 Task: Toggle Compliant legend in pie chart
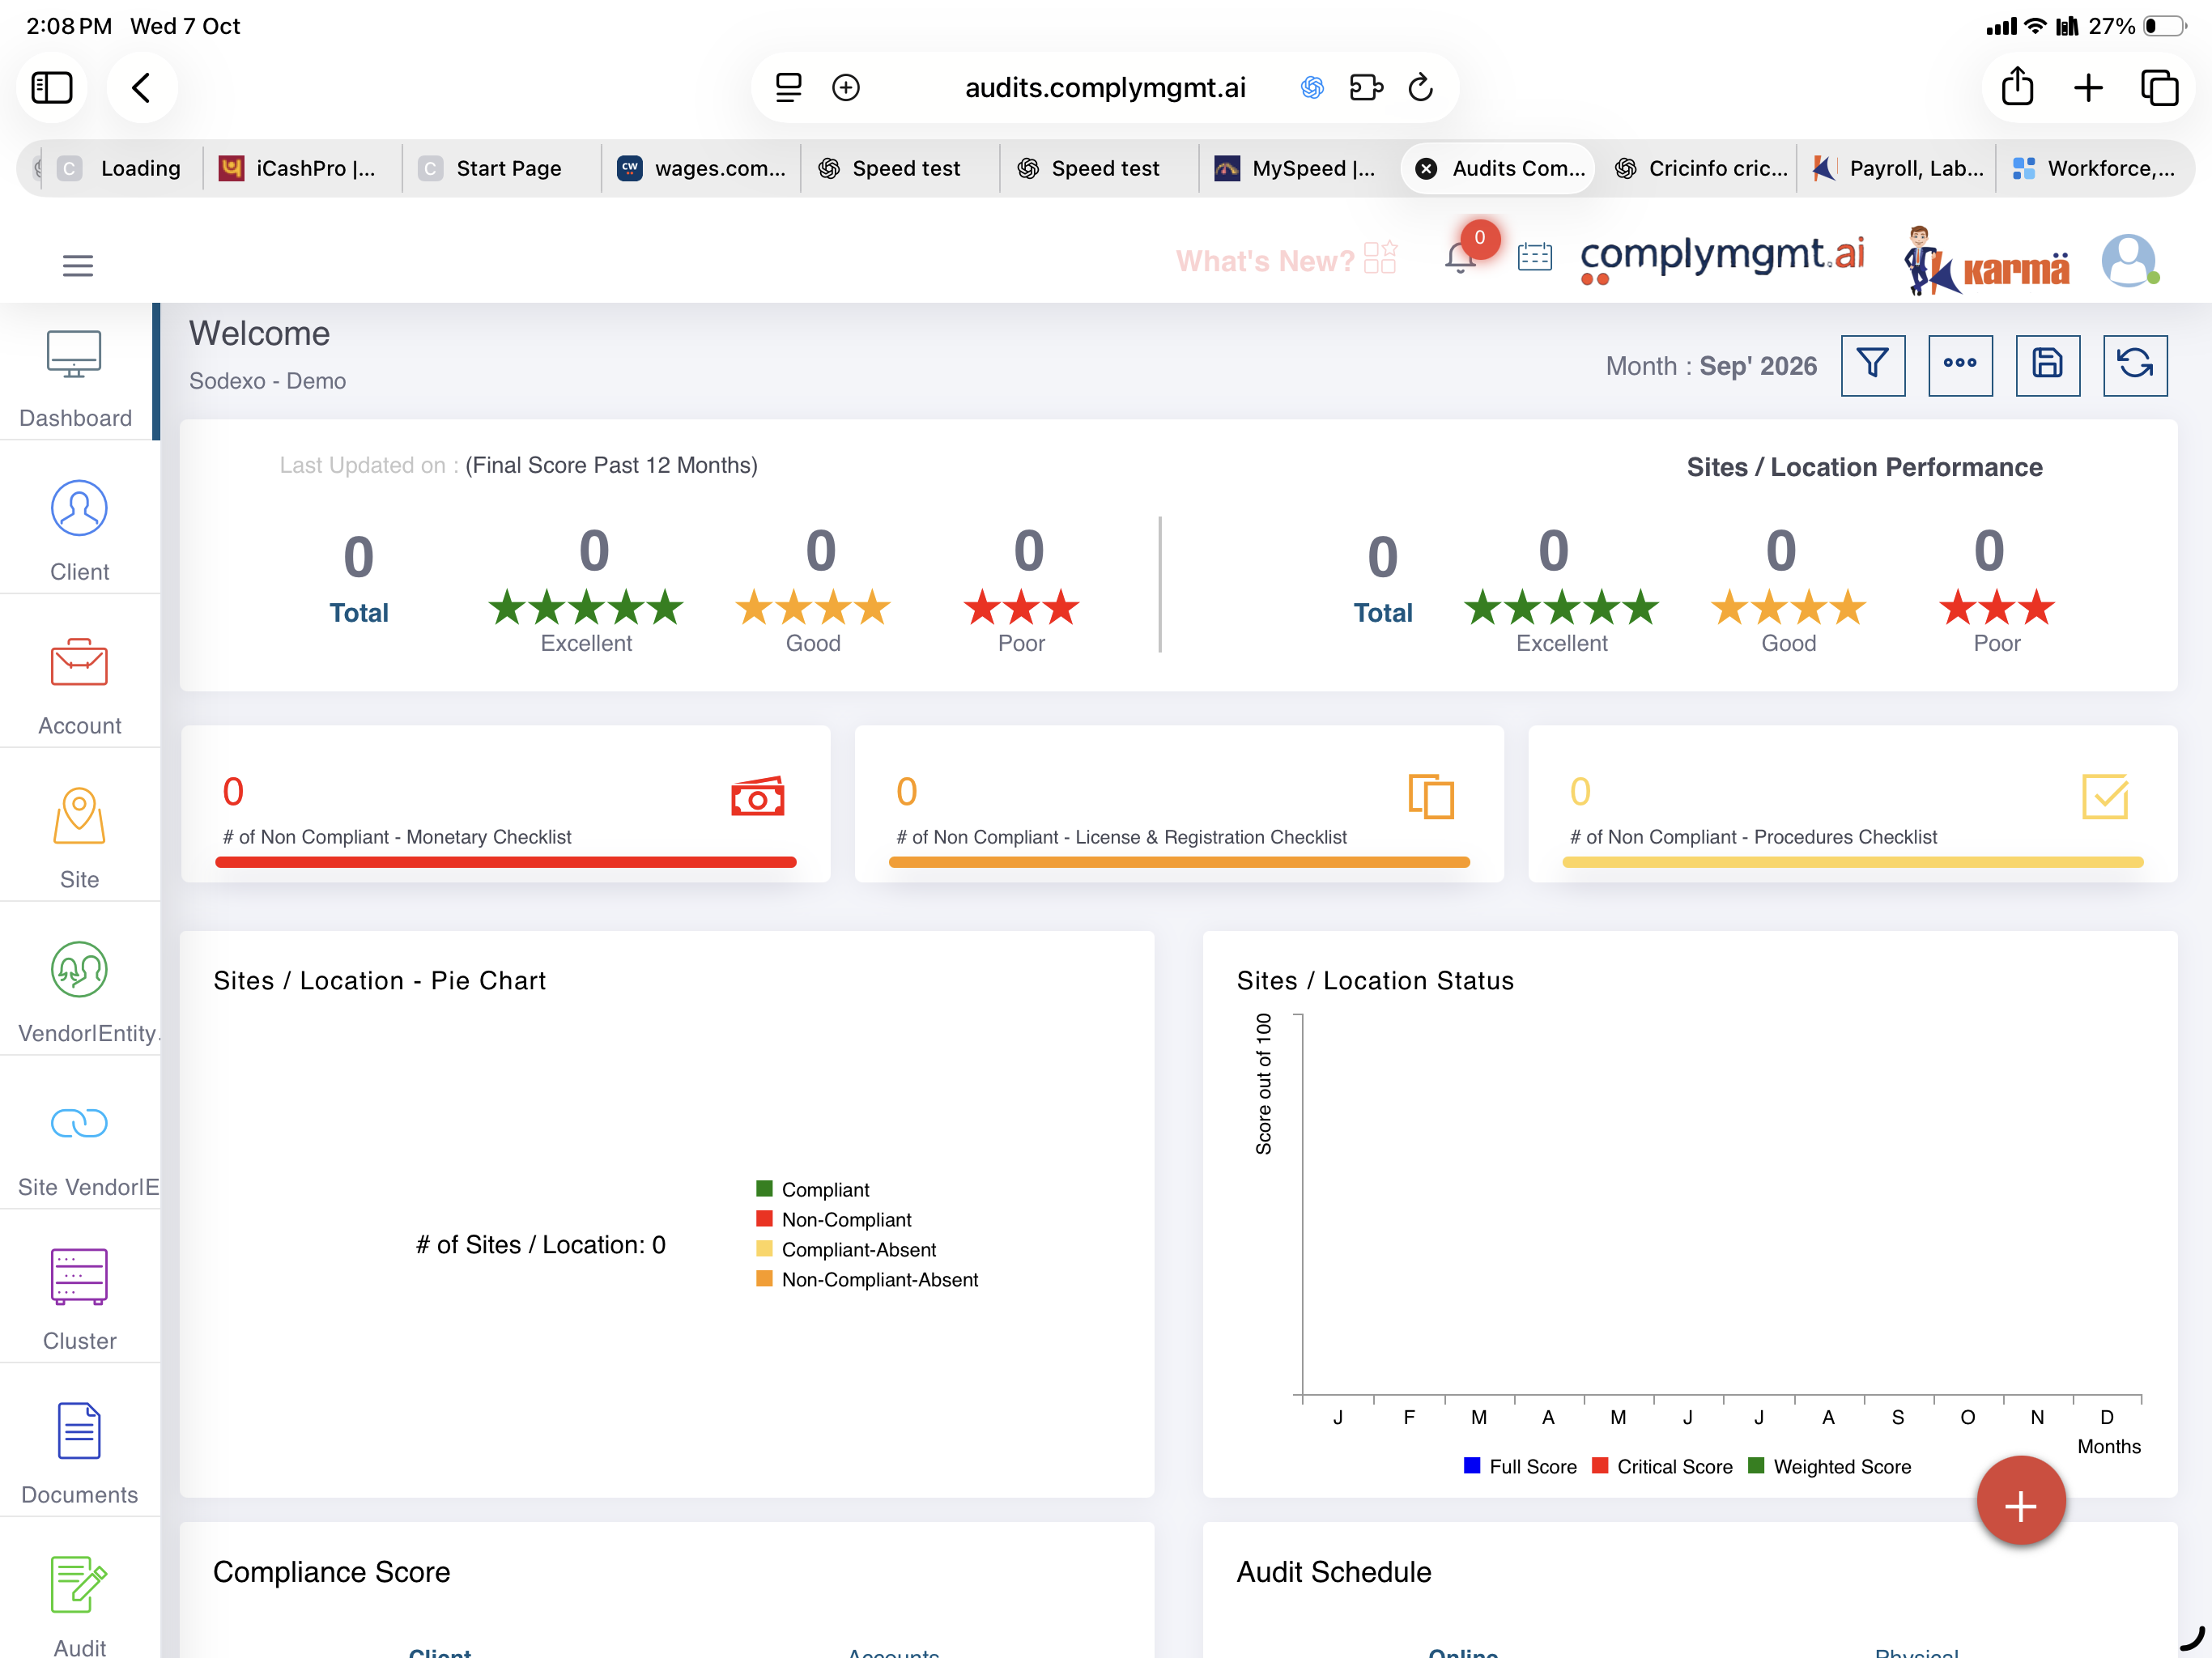[x=813, y=1190]
